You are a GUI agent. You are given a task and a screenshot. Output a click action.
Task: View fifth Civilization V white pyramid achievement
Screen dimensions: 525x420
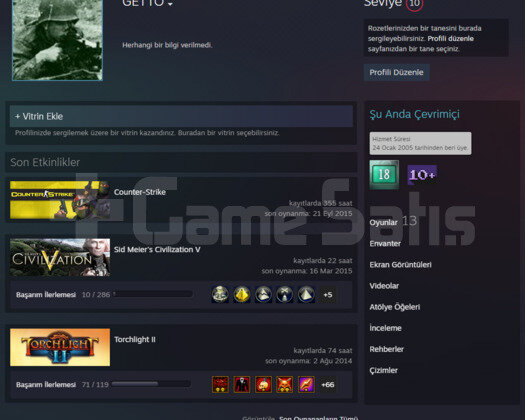pos(306,294)
